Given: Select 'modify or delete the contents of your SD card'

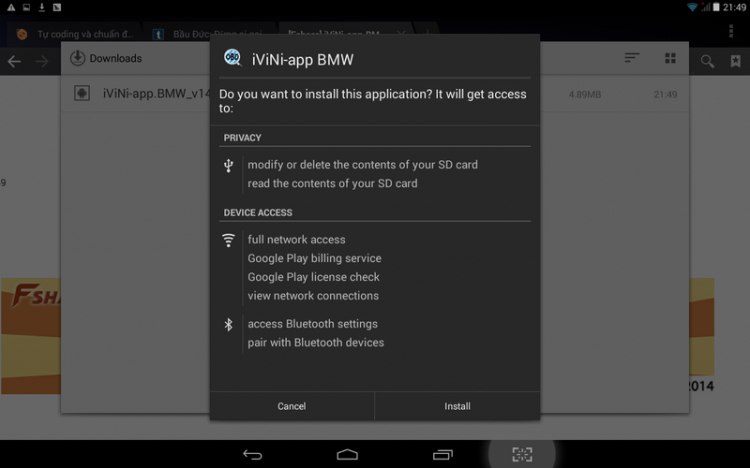Looking at the screenshot, I should pyautogui.click(x=363, y=165).
